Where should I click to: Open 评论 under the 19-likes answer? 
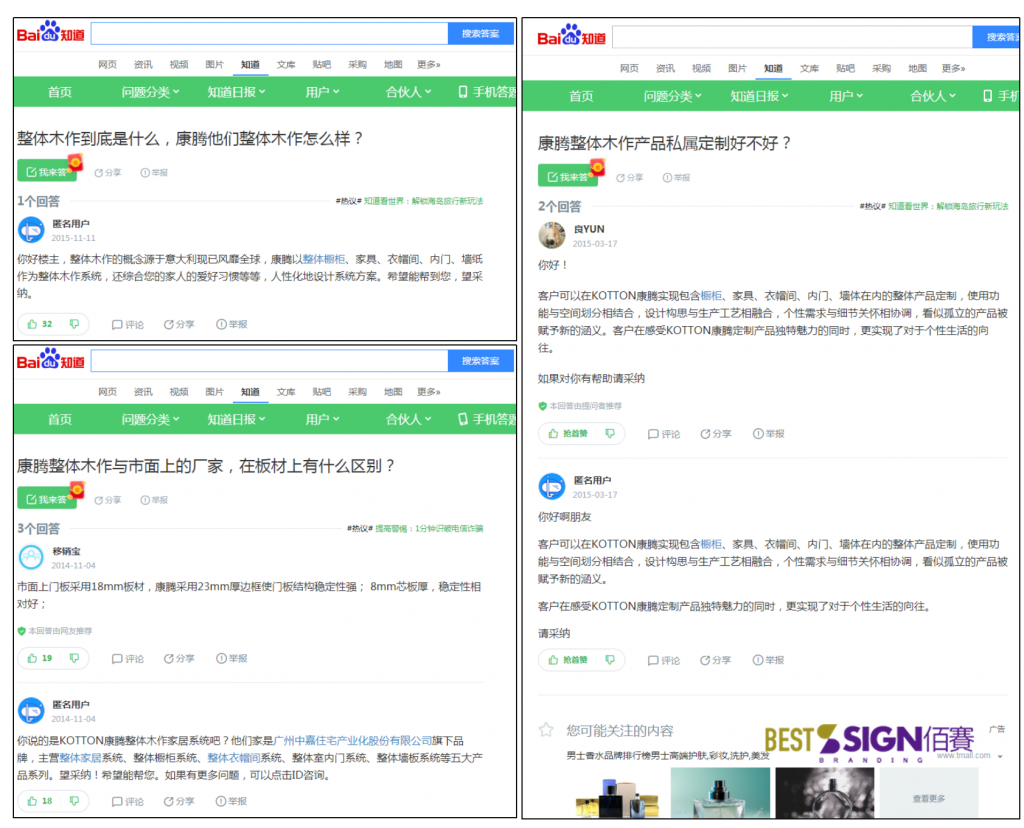(128, 659)
